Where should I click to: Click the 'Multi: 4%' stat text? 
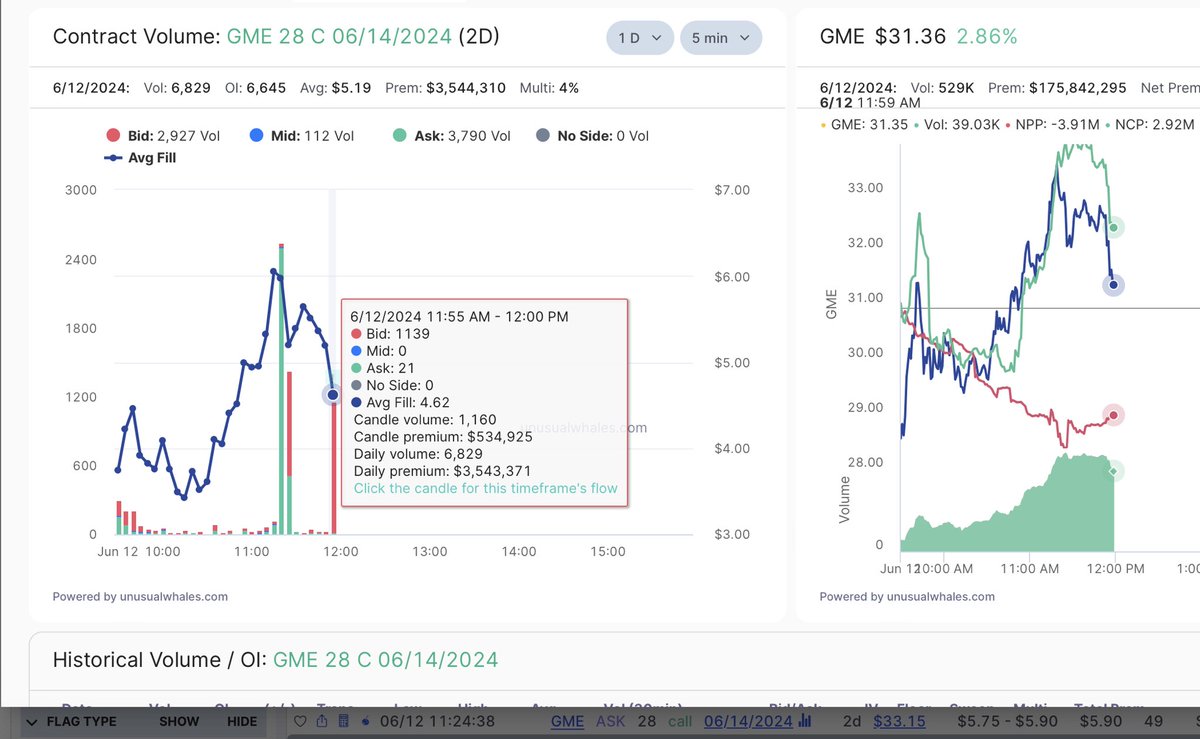click(x=549, y=88)
